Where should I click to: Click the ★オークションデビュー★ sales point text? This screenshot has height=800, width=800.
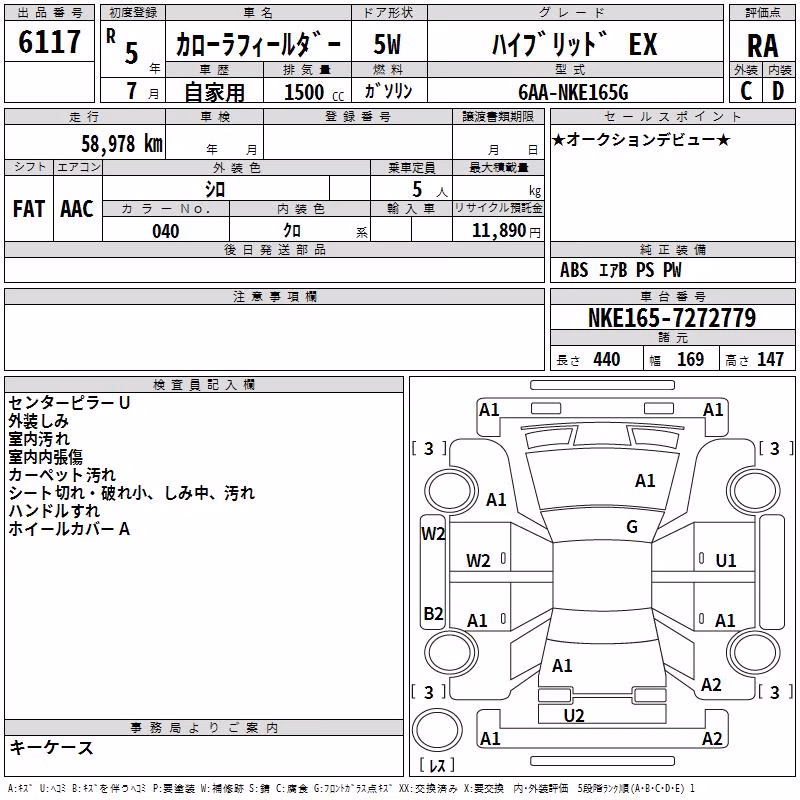click(641, 140)
